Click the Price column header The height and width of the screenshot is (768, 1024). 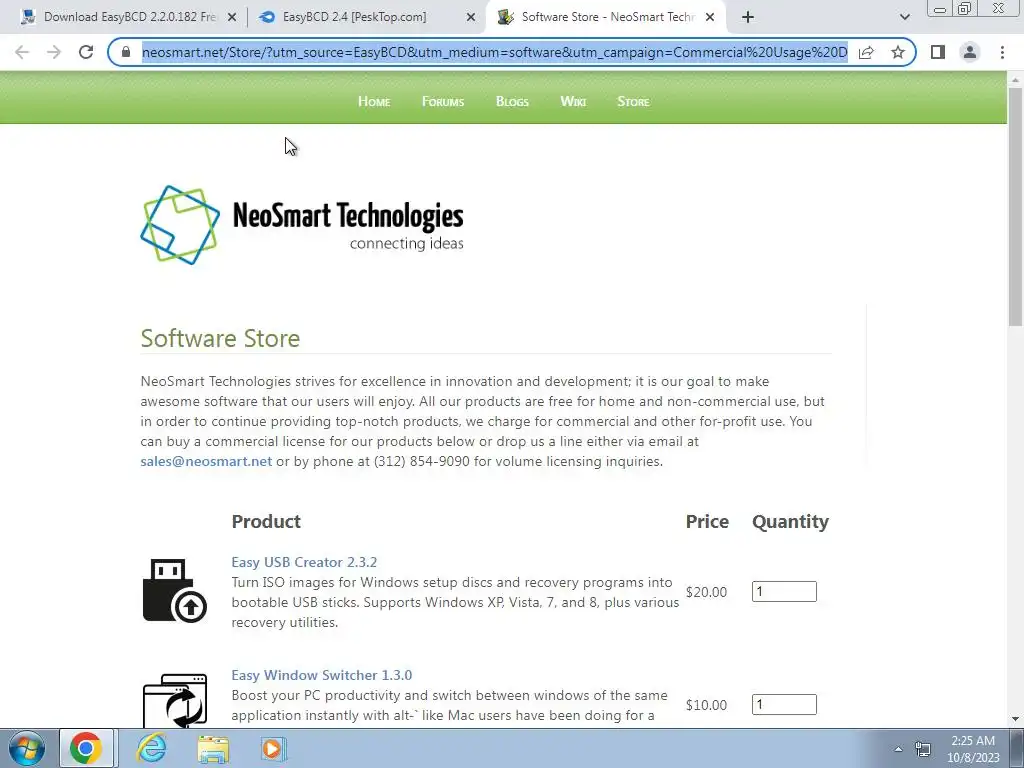(x=707, y=521)
